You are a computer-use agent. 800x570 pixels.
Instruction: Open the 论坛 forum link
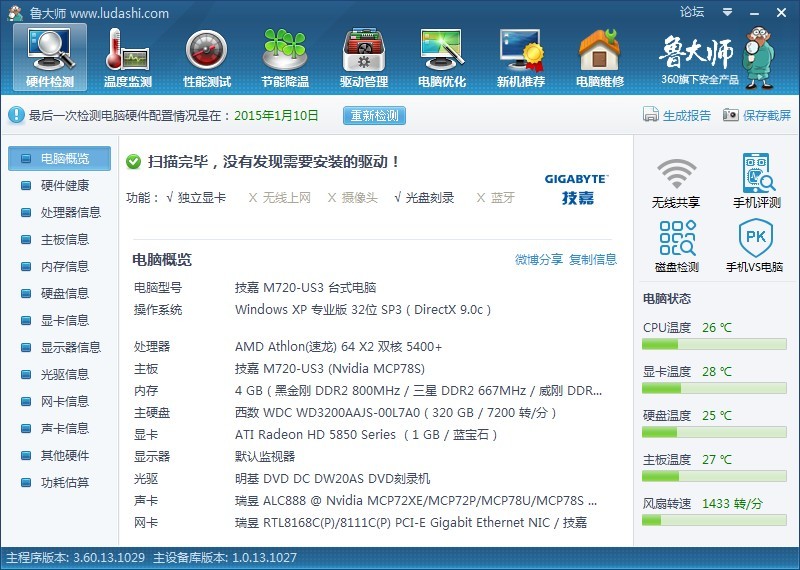[691, 12]
